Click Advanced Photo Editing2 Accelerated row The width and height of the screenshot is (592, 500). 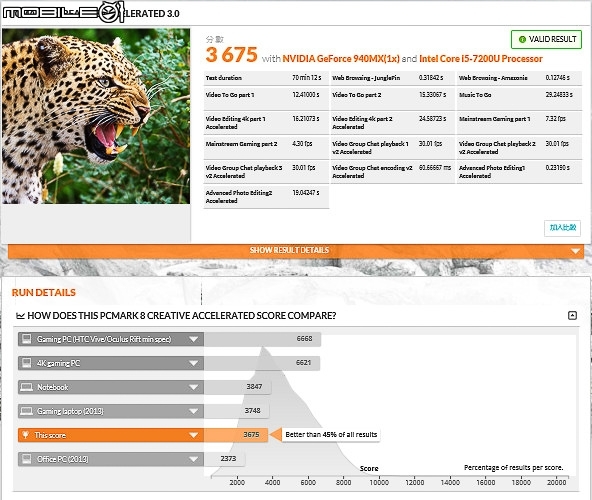click(266, 197)
